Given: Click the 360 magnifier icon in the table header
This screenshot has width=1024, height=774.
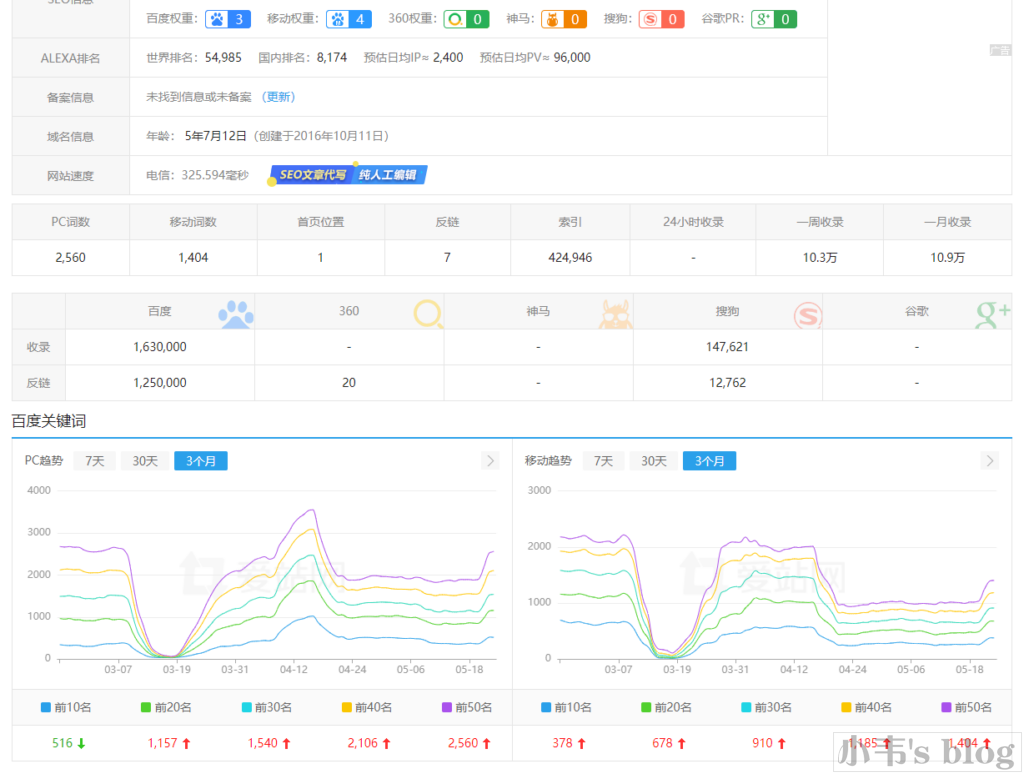Looking at the screenshot, I should coord(428,314).
